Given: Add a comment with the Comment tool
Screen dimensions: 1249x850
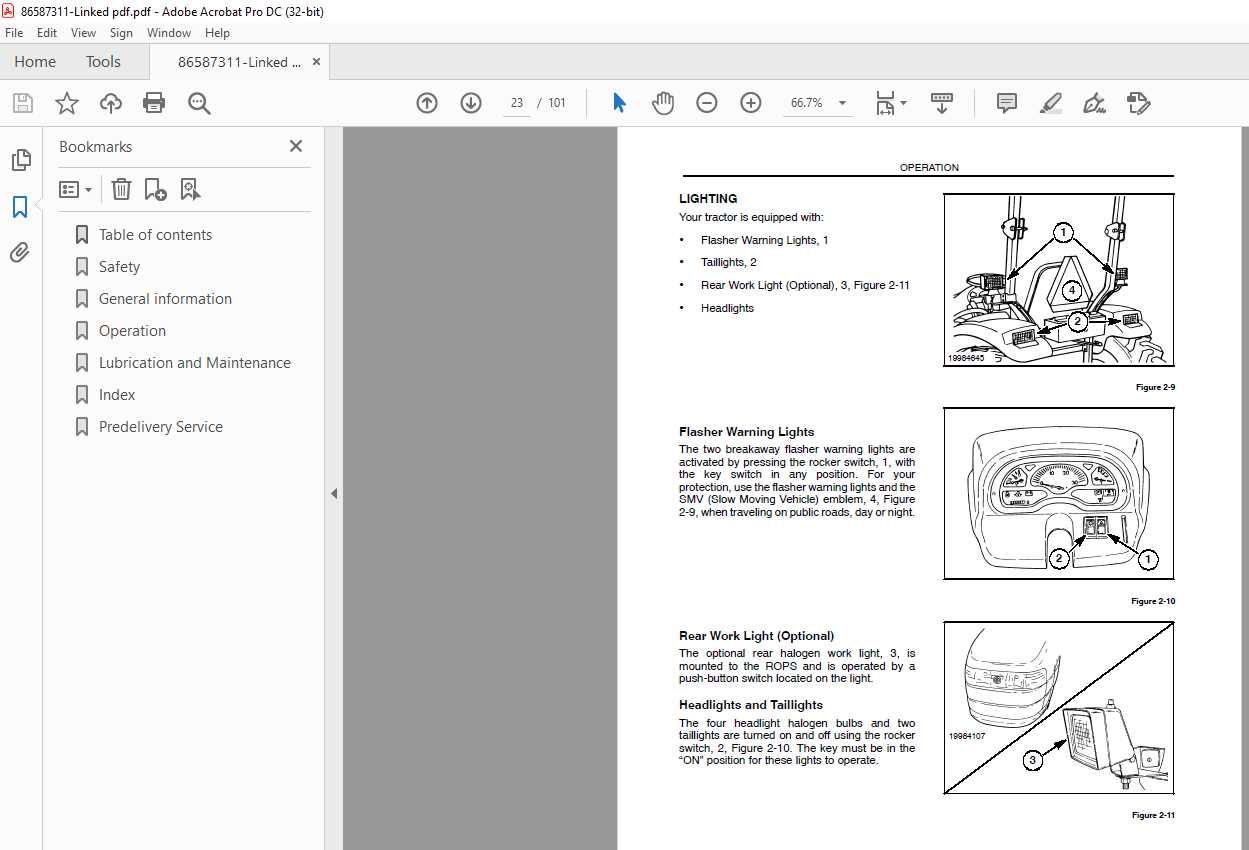Looking at the screenshot, I should tap(1005, 103).
